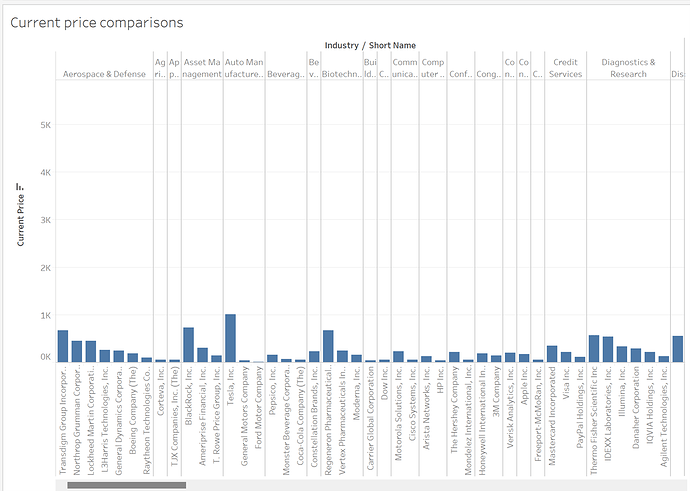Viewport: 690px width, 491px height.
Task: Select the Credit Services industry header
Action: 565,67
